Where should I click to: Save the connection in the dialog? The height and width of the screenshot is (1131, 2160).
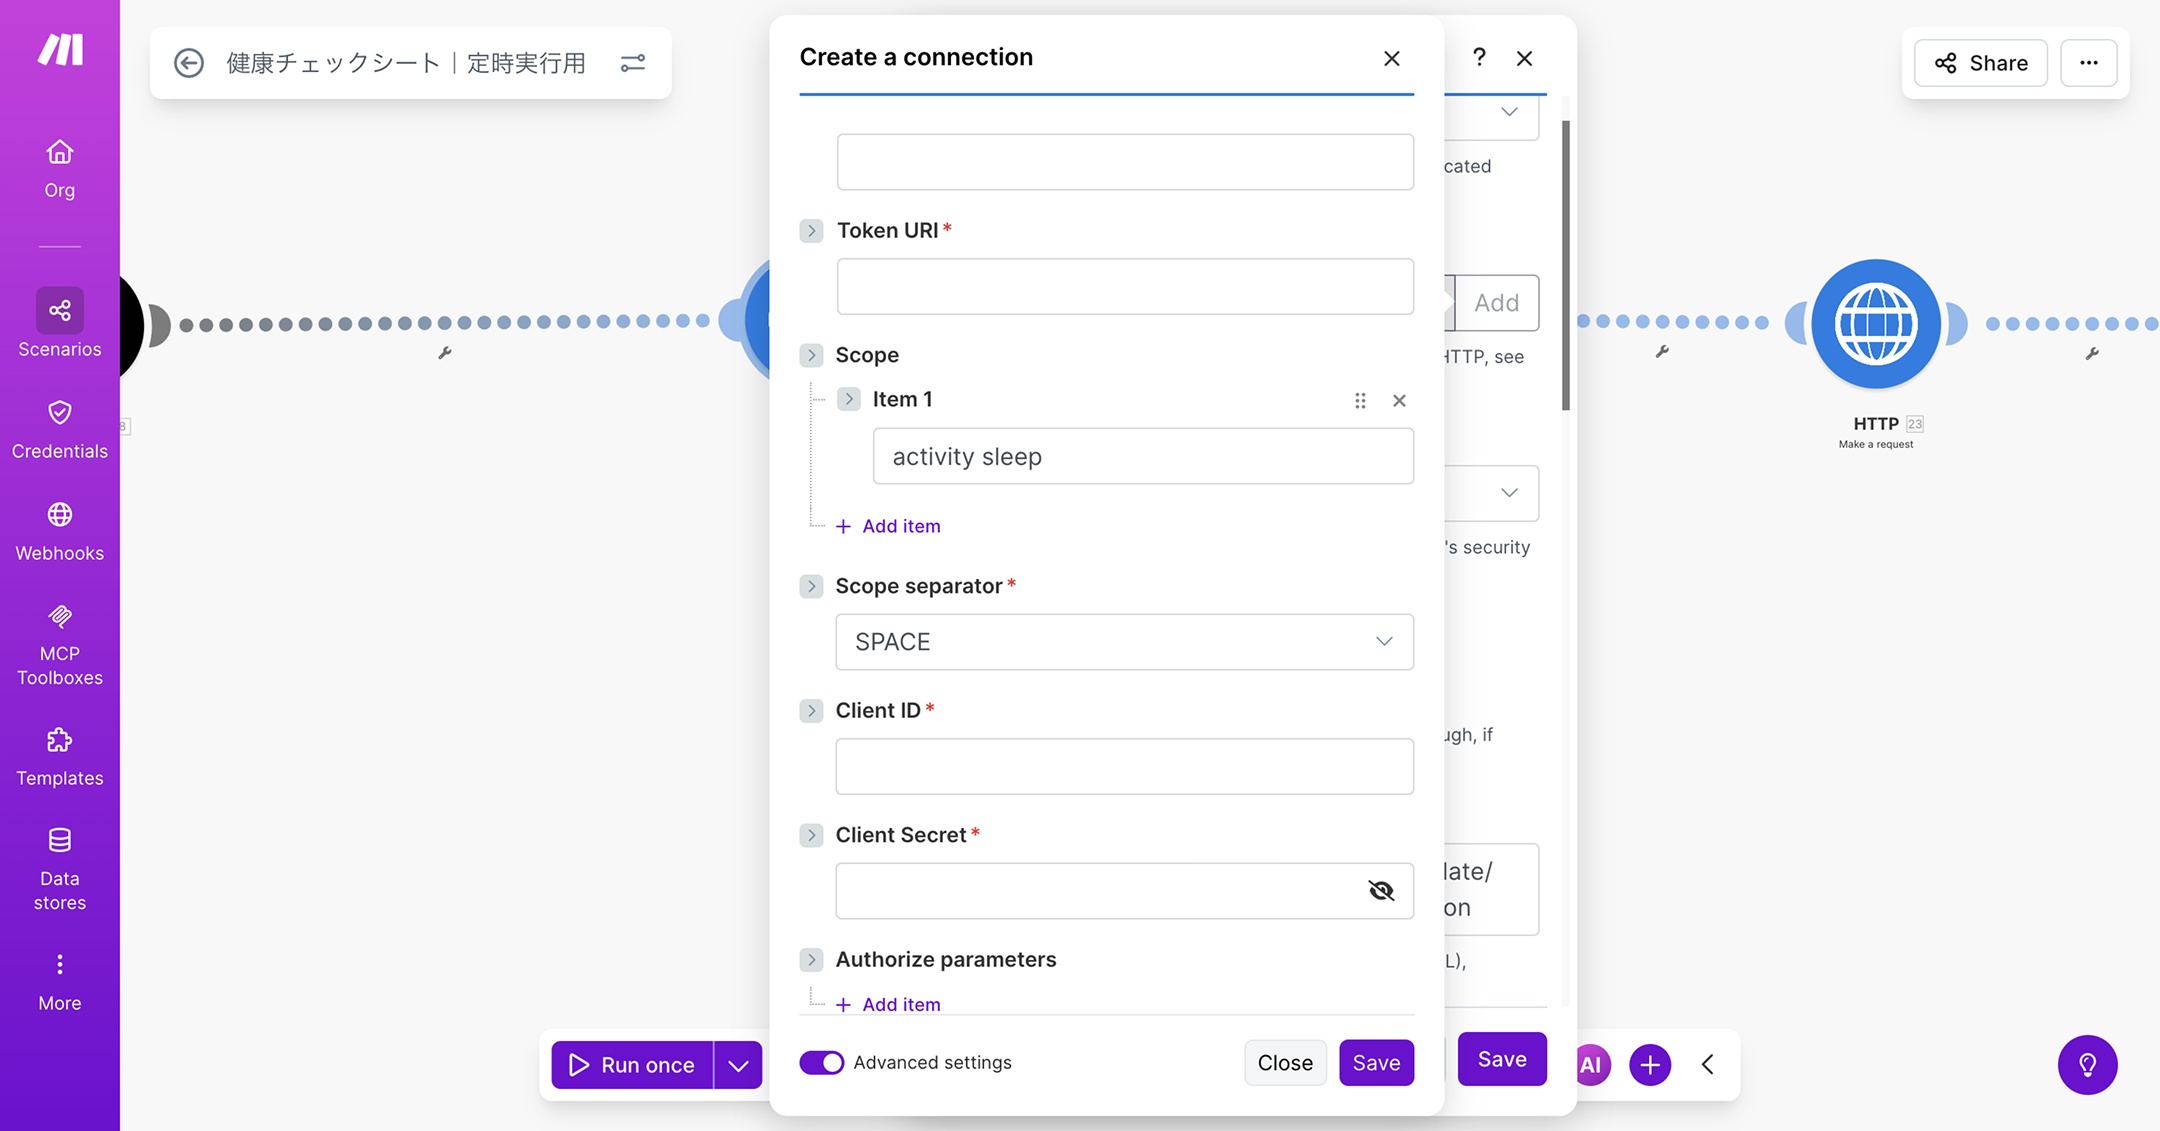point(1375,1063)
